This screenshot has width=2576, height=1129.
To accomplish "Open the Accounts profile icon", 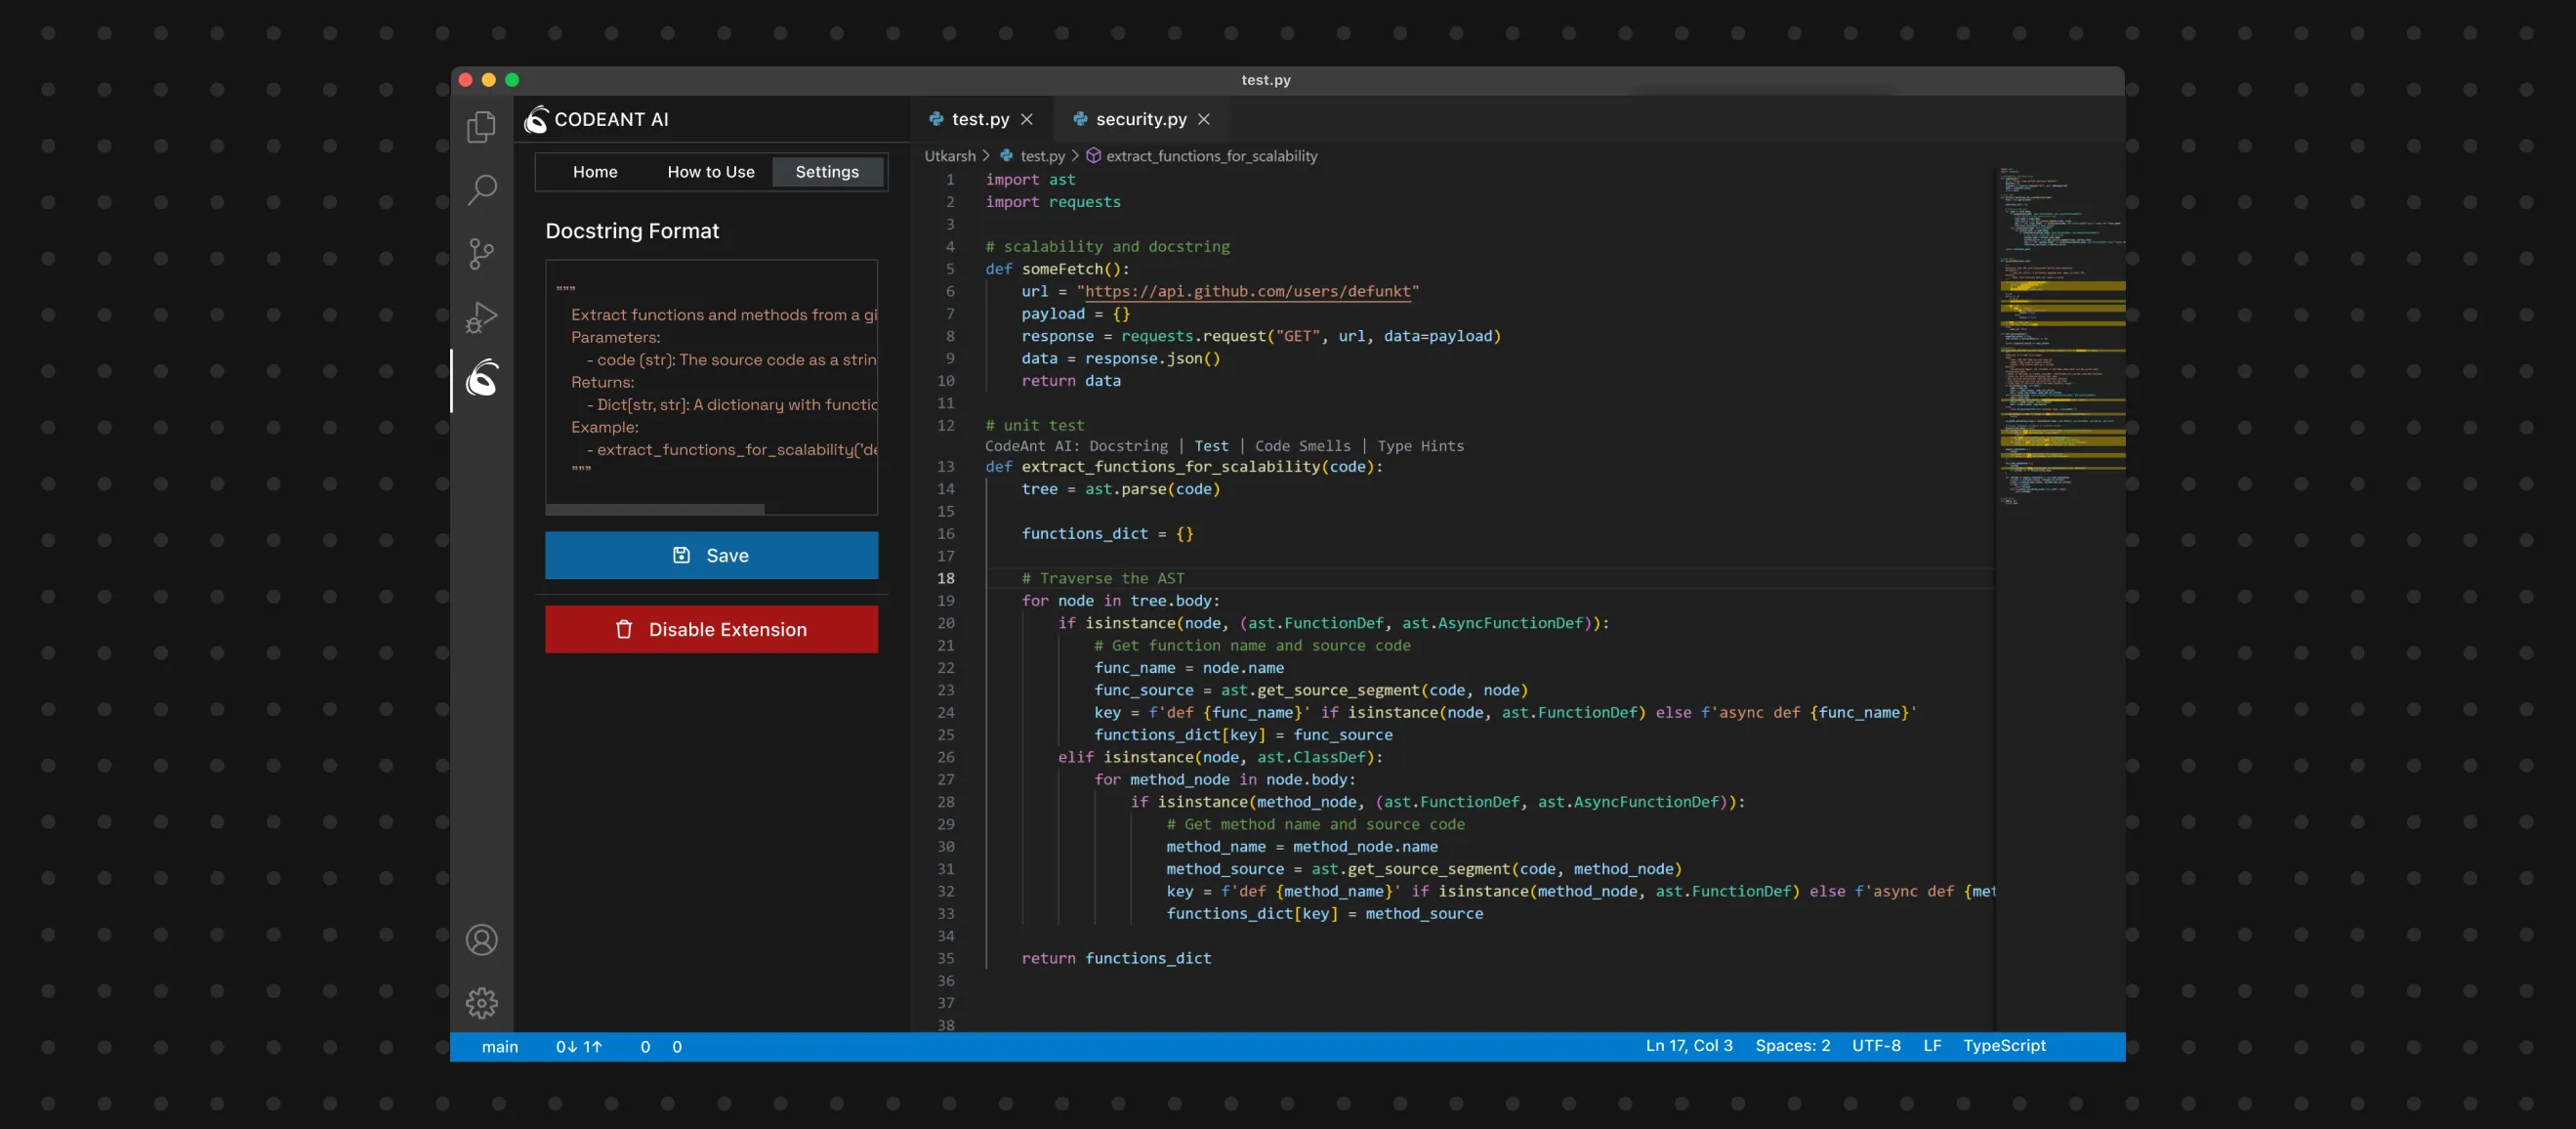I will 481,940.
